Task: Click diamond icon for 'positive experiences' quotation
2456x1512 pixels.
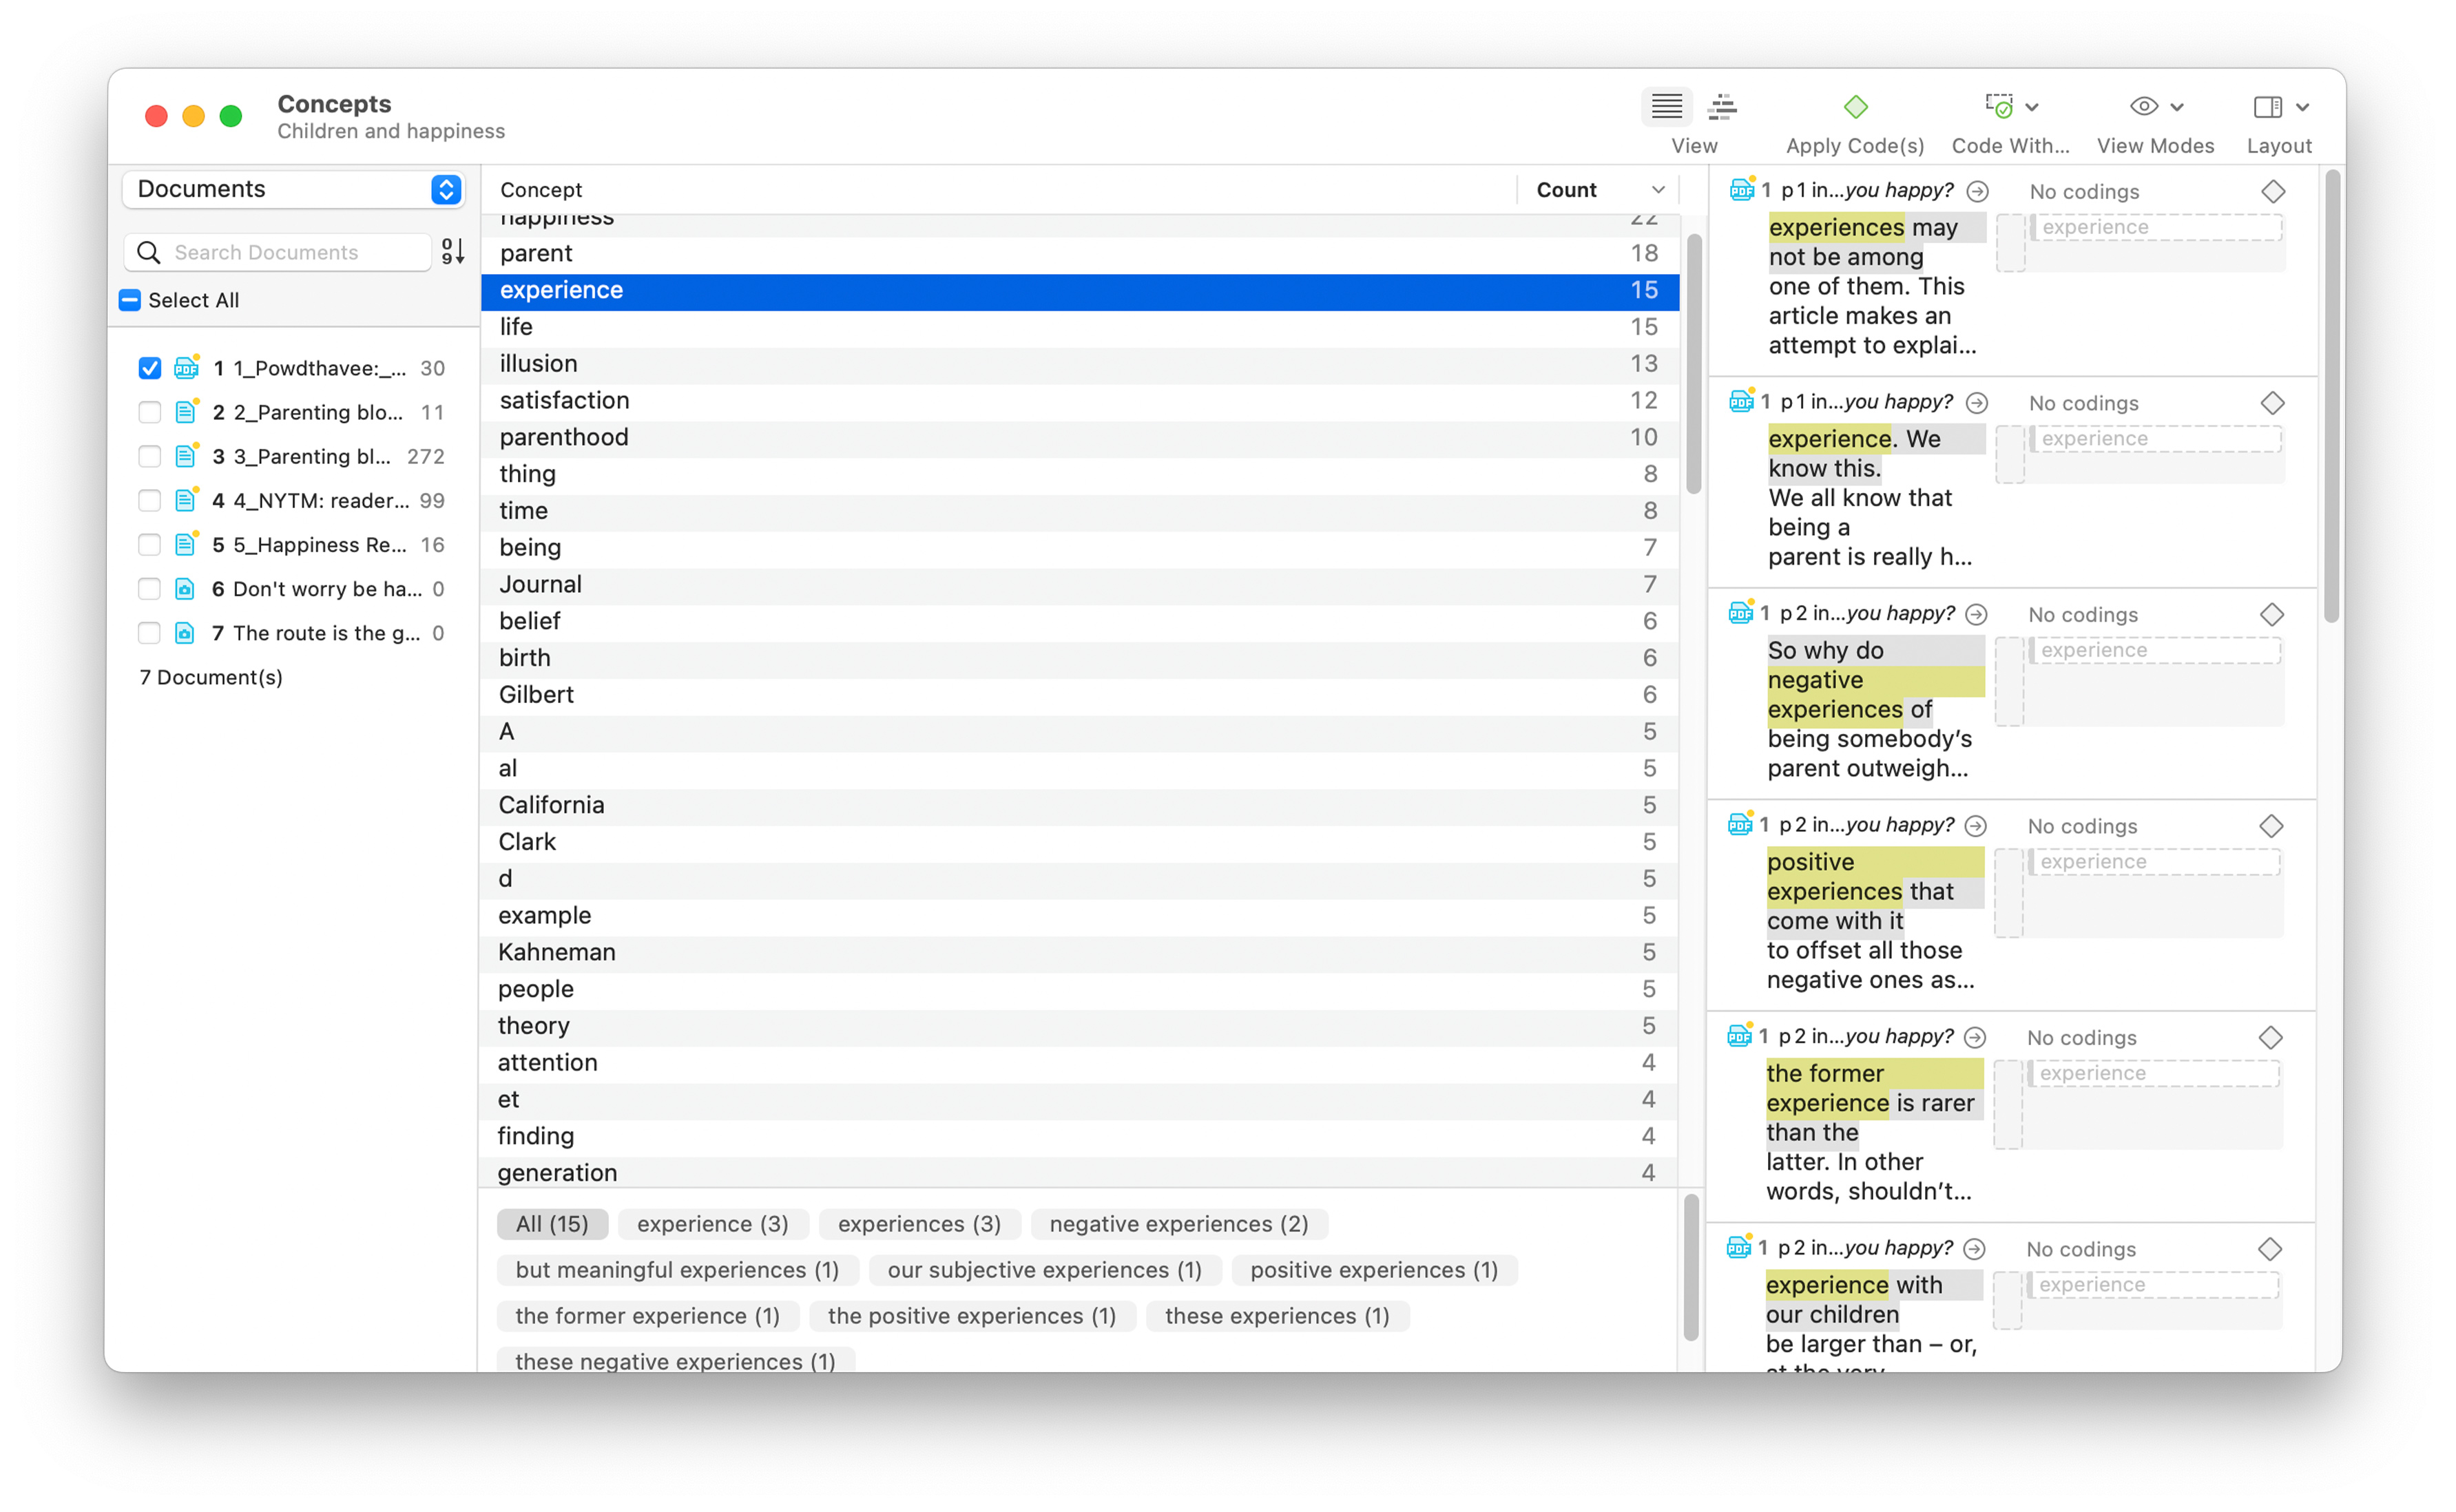Action: pos(2271,826)
